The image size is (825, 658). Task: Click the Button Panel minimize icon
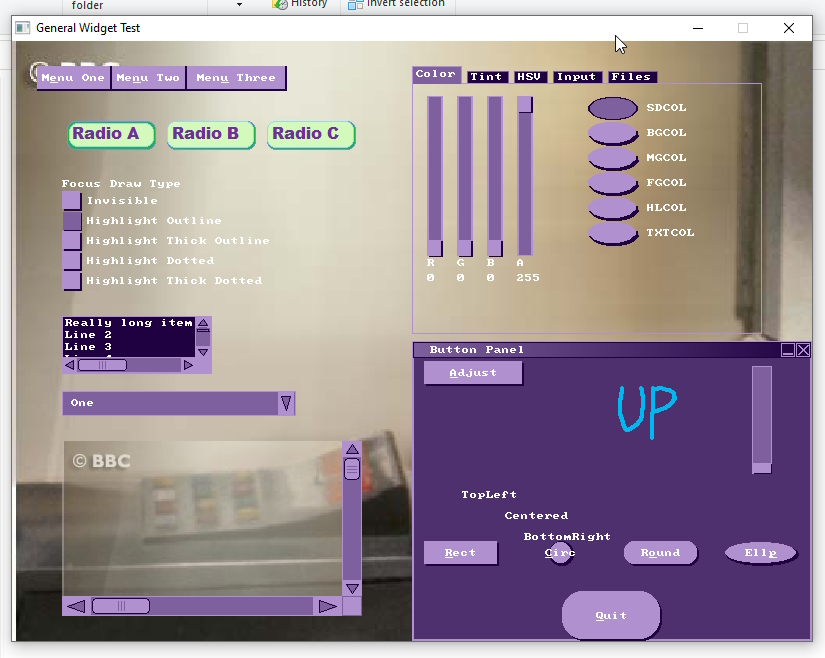788,350
